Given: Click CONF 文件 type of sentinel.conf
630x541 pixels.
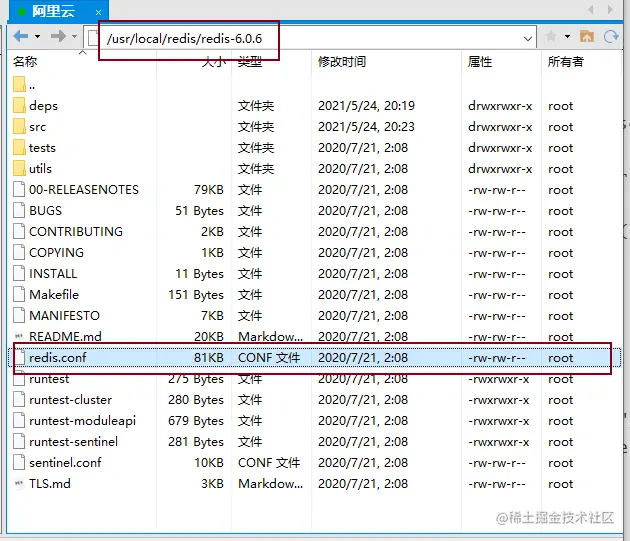Looking at the screenshot, I should tap(269, 462).
